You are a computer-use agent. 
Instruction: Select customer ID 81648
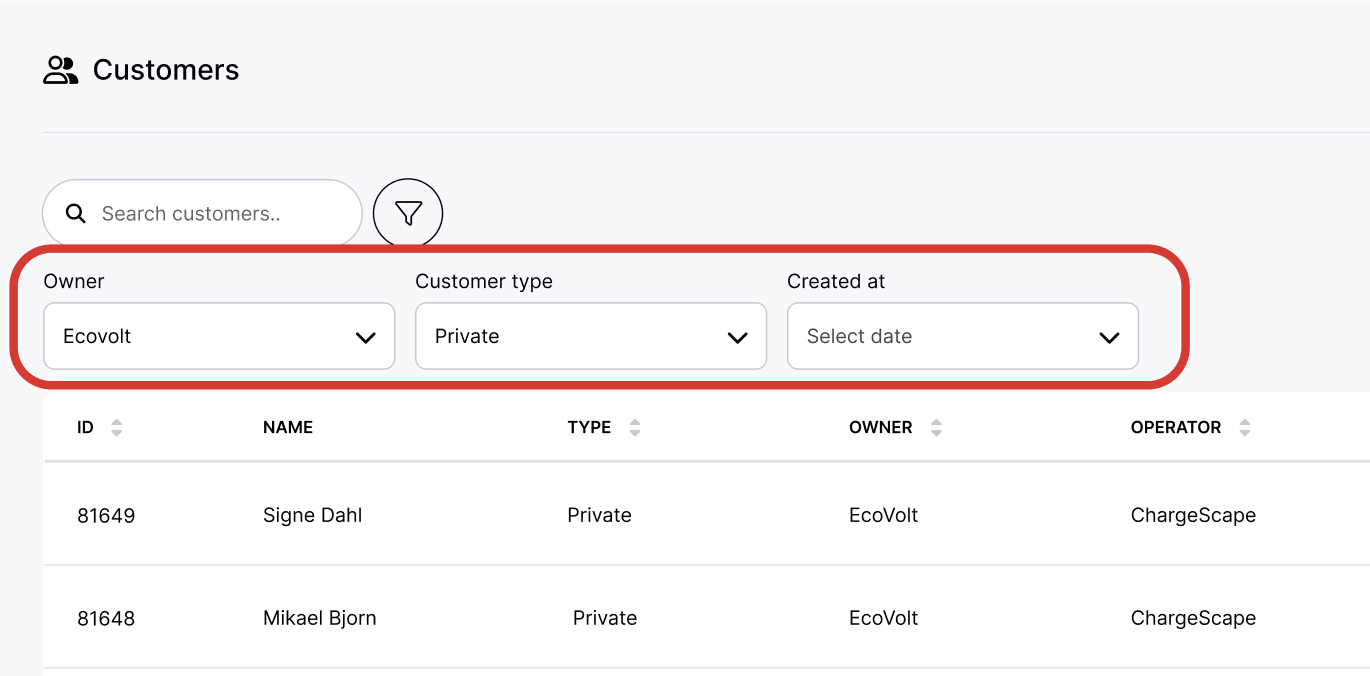pos(106,619)
